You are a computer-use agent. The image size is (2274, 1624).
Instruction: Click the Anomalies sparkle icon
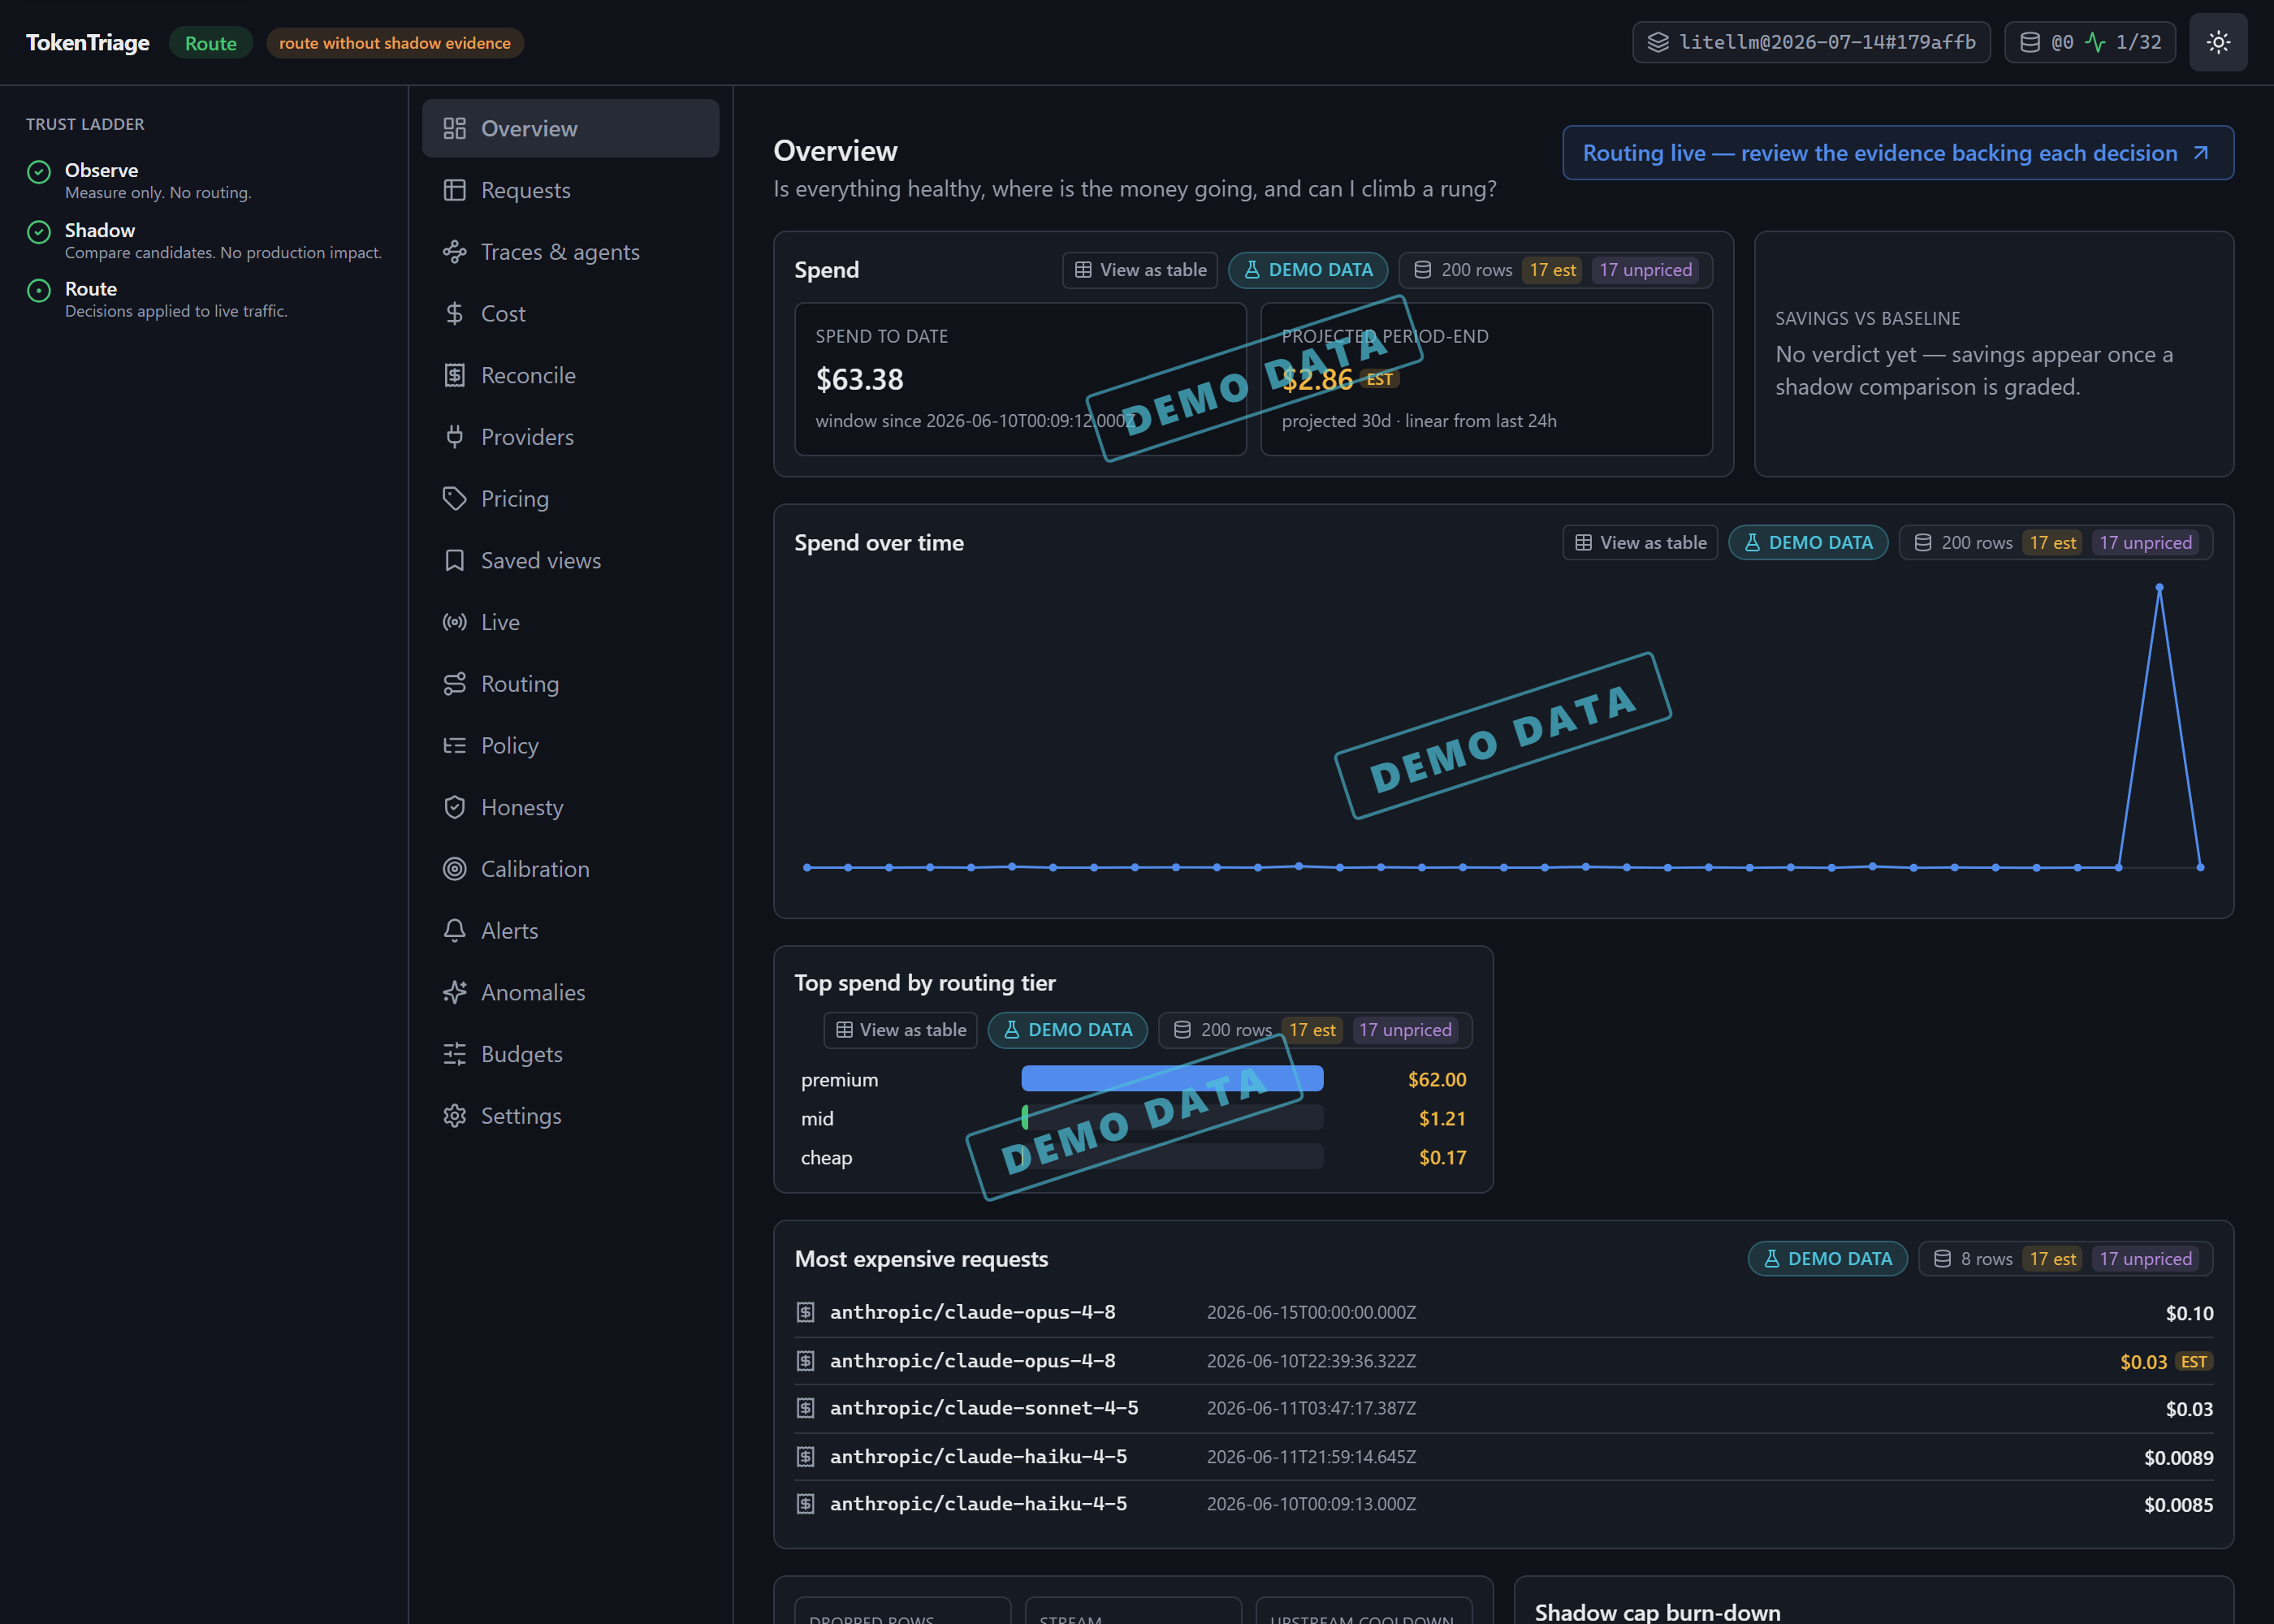click(454, 992)
